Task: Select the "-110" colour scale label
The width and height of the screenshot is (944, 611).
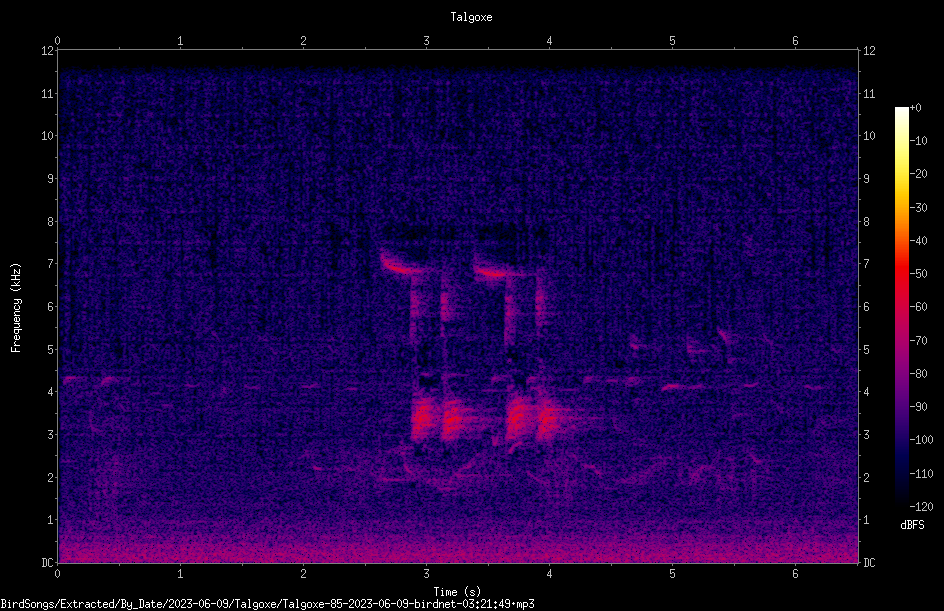Action: [922, 474]
